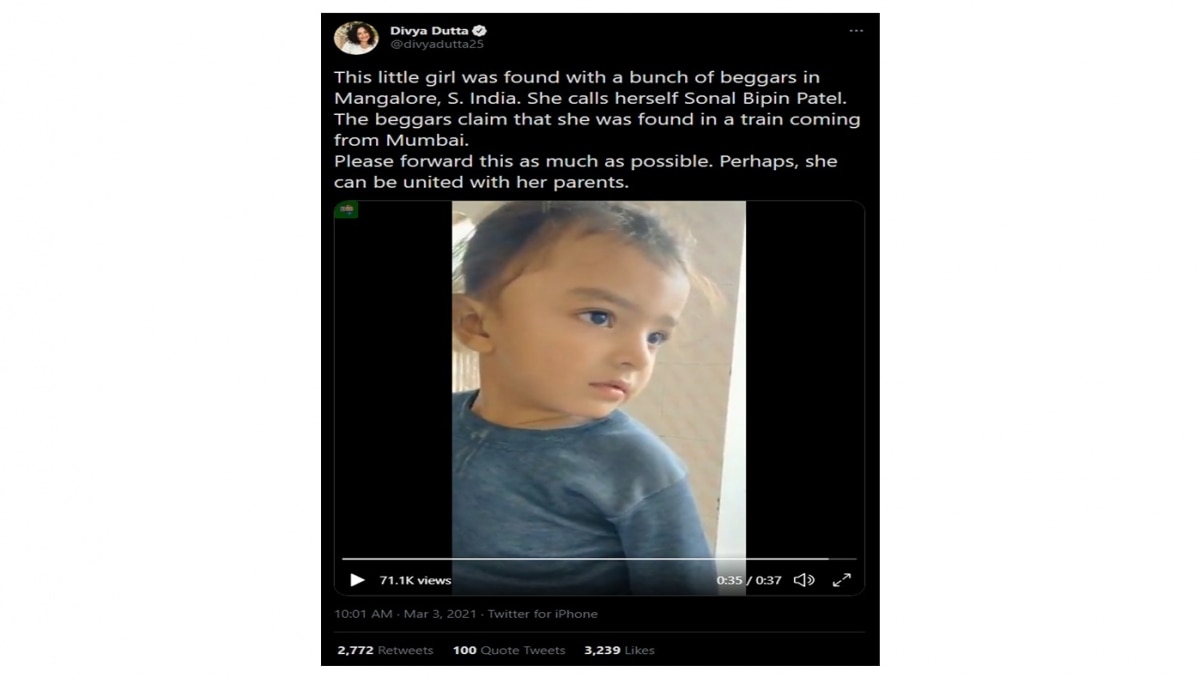Click the 71.1K views counter
The width and height of the screenshot is (1200, 678).
(415, 580)
